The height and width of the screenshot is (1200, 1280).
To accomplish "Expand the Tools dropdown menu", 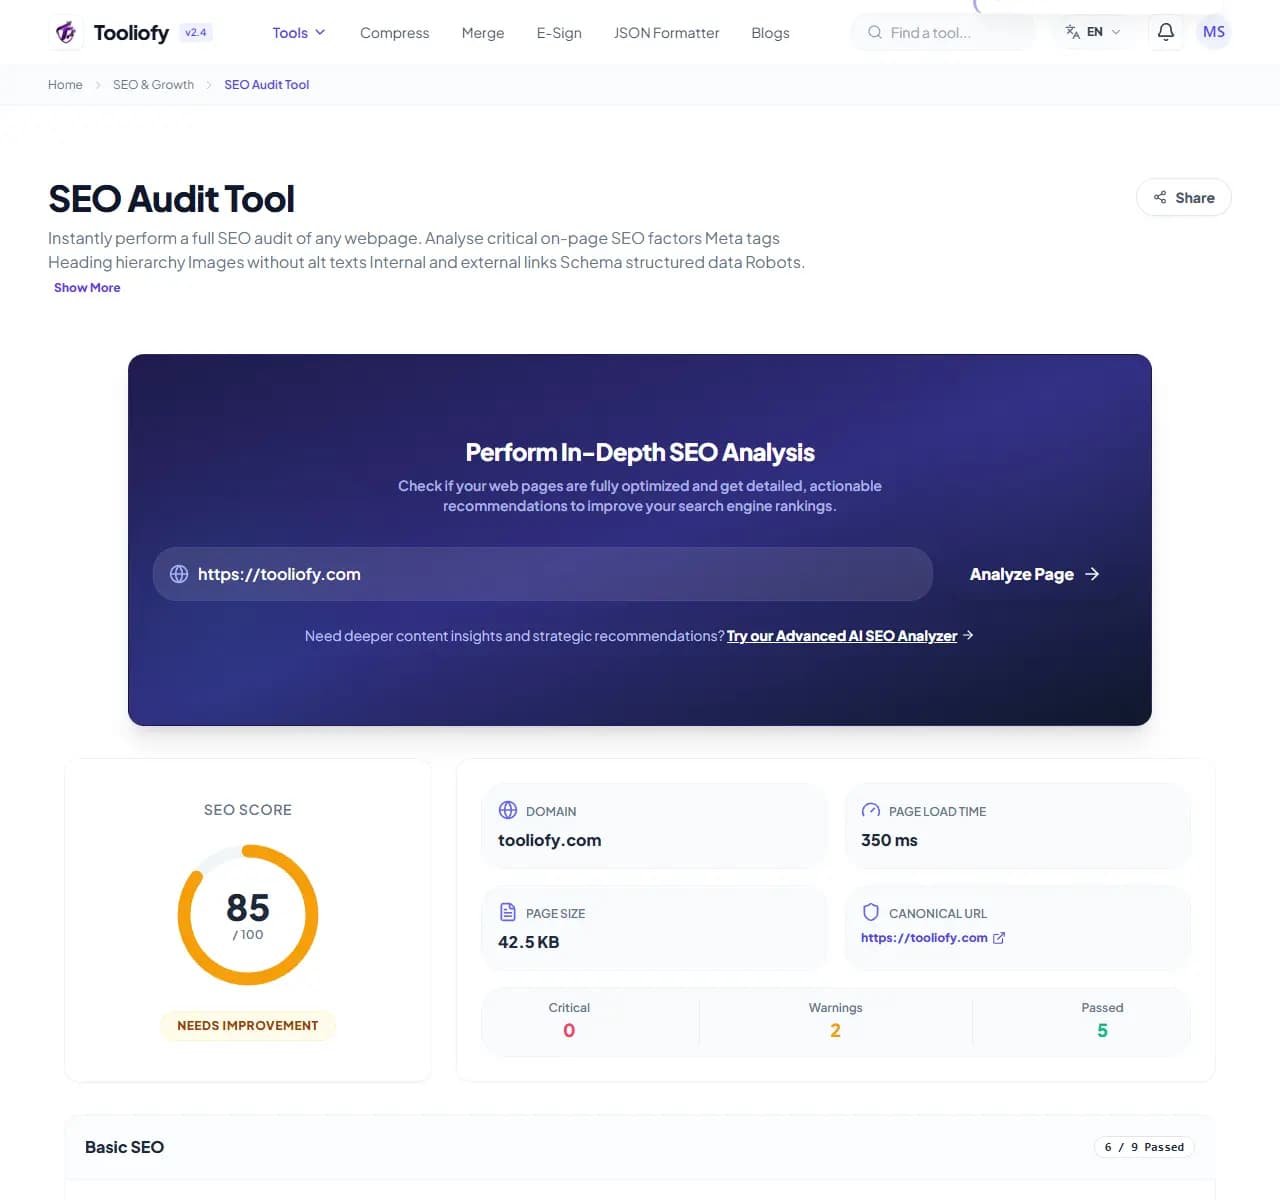I will coord(299,33).
